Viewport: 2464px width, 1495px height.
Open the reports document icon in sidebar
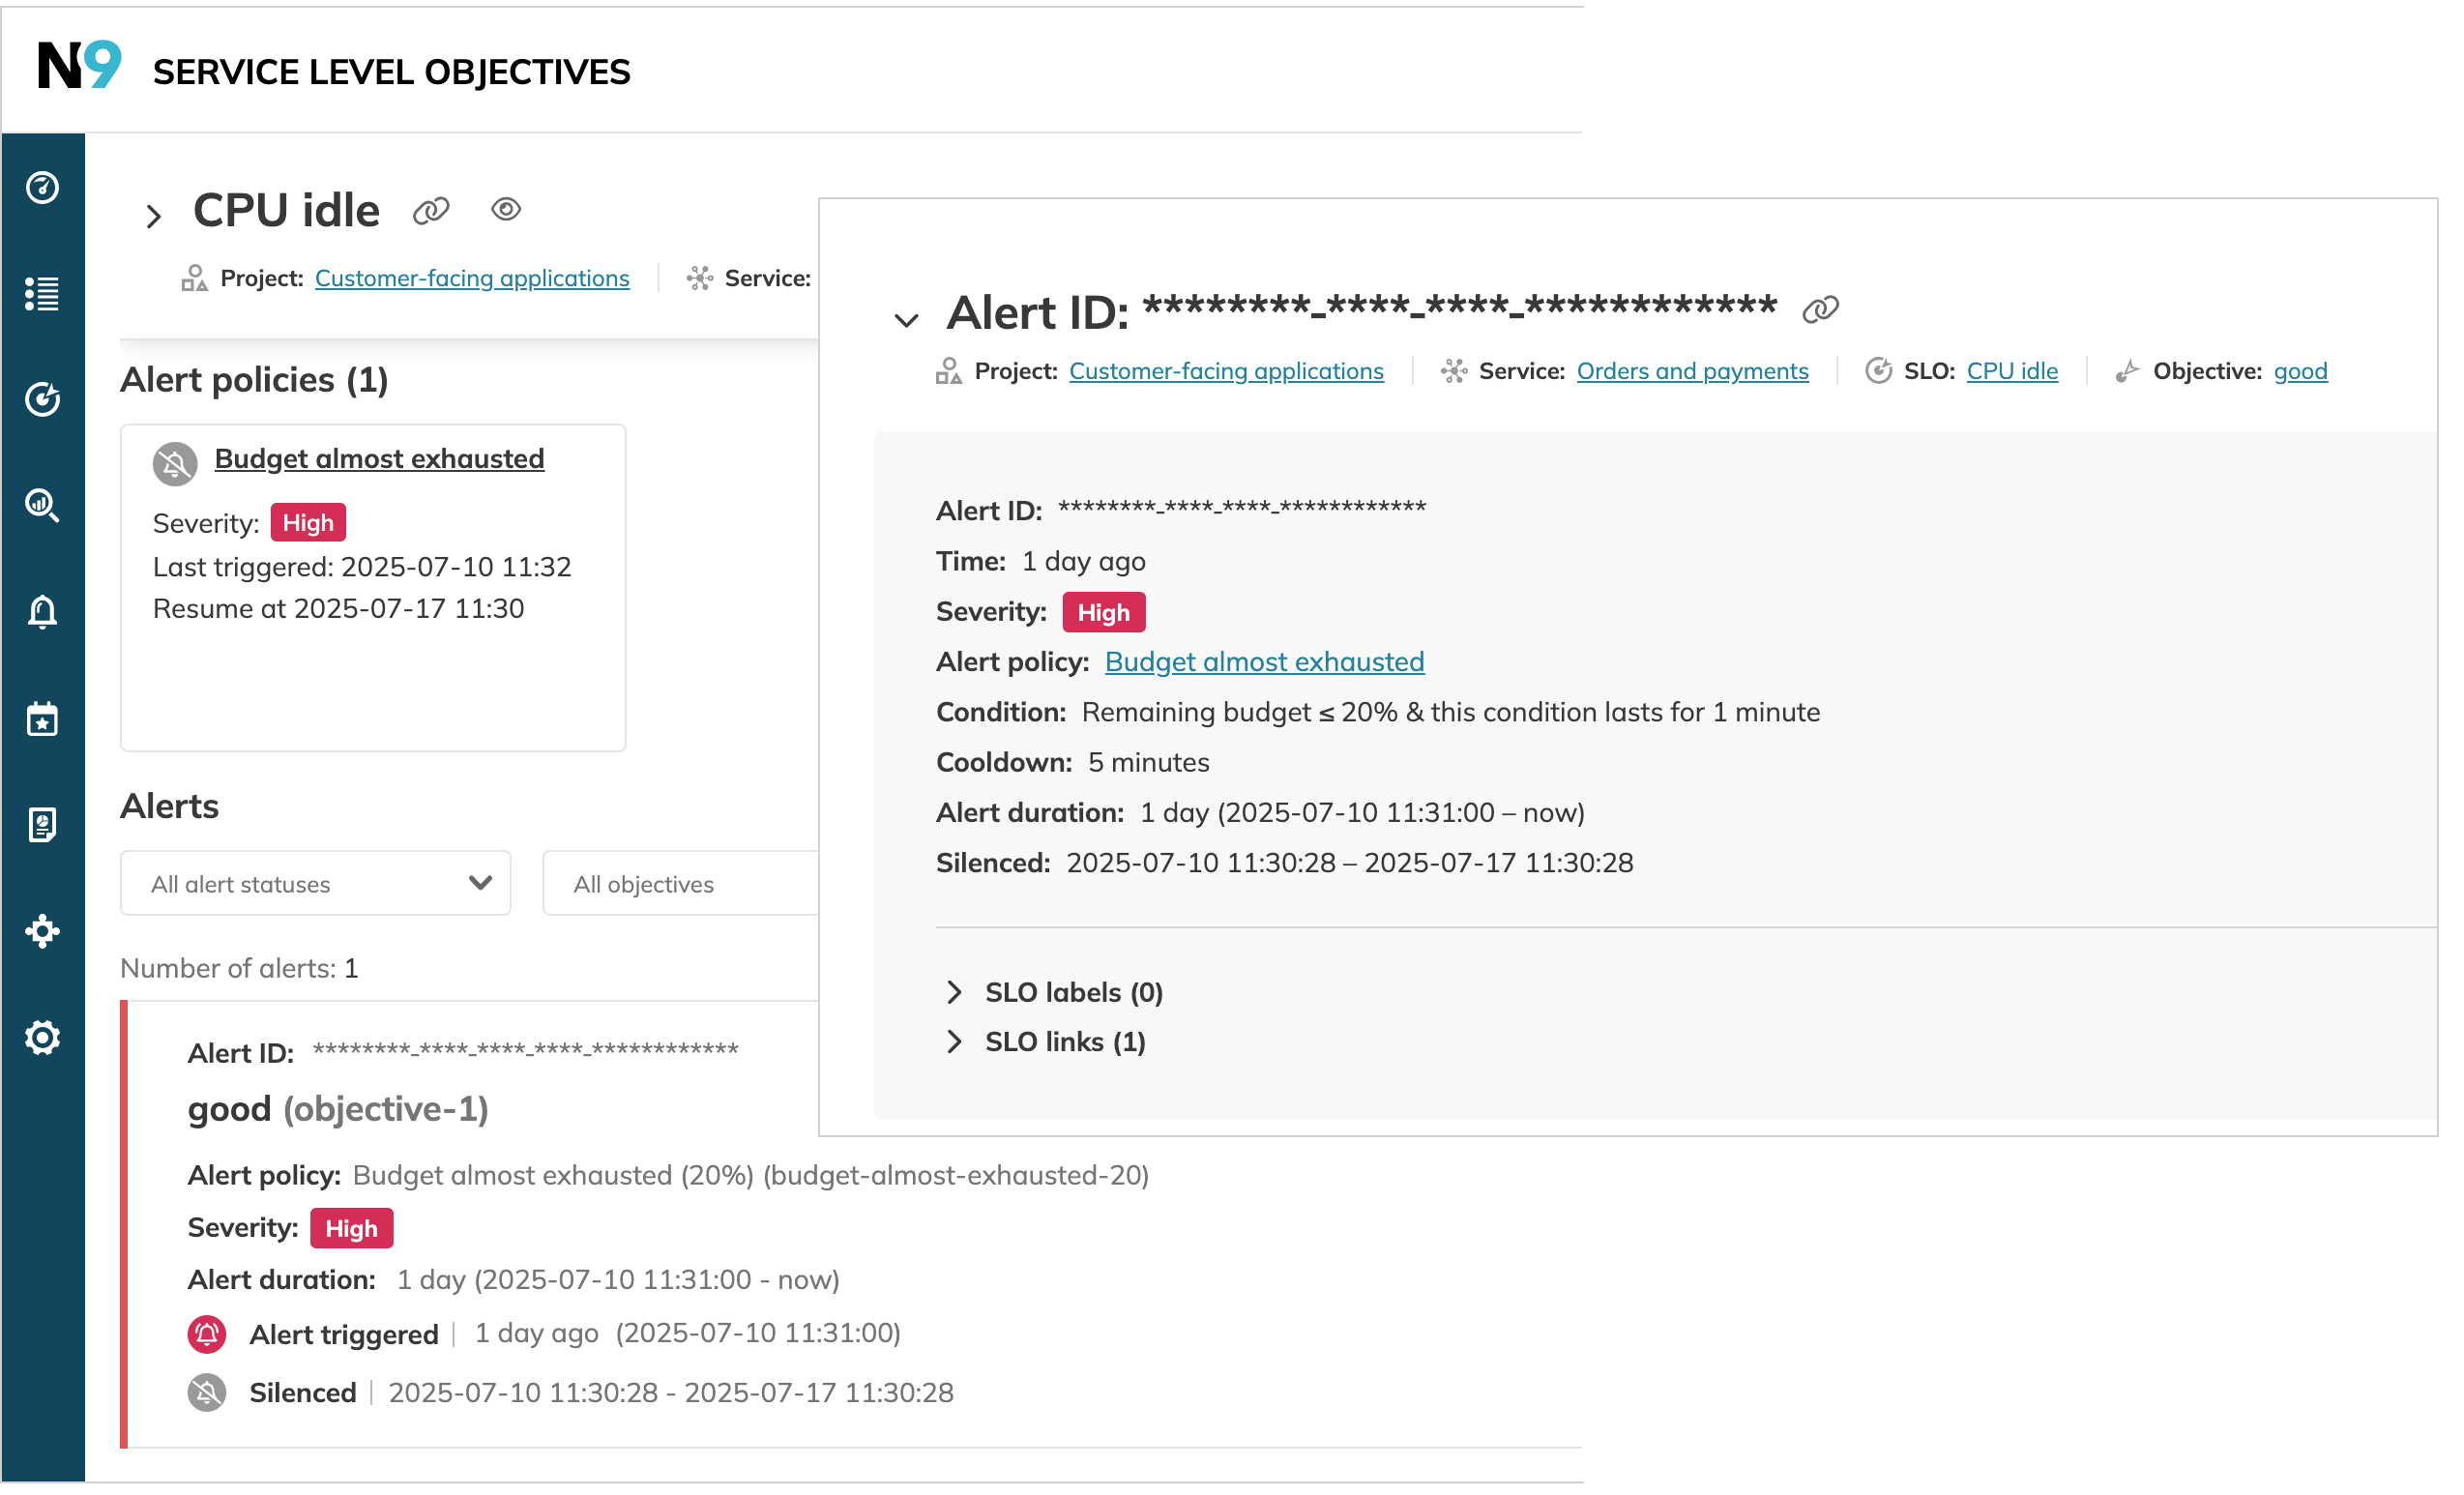pos(42,825)
